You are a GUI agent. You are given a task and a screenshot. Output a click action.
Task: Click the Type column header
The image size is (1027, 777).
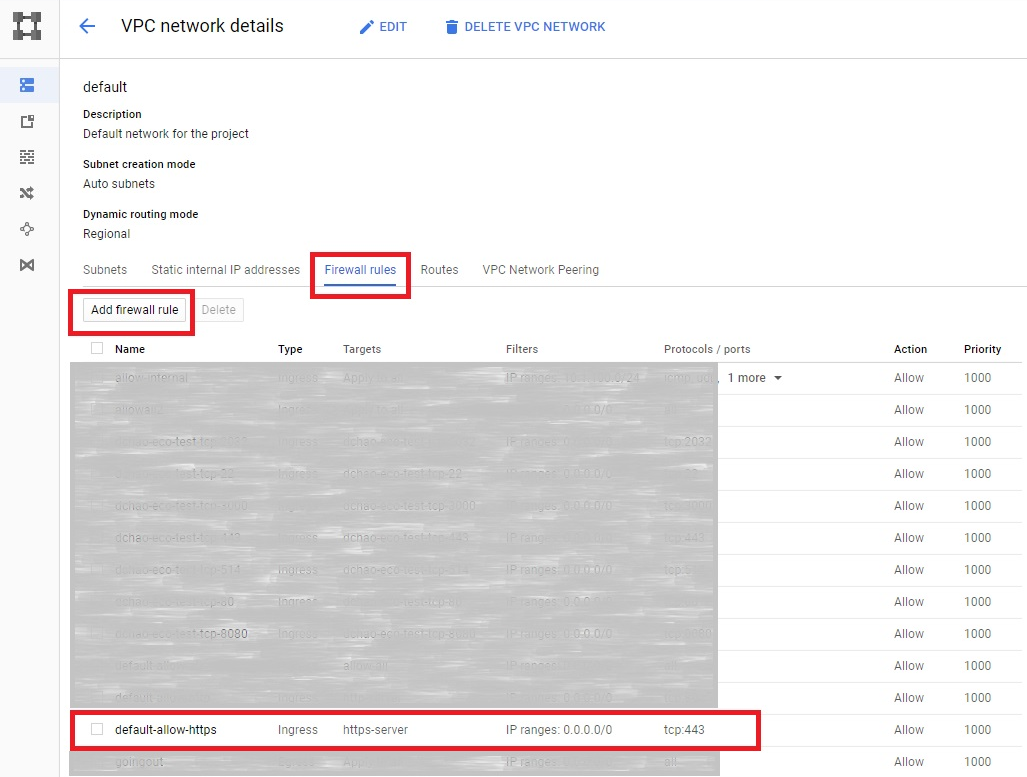coord(290,349)
